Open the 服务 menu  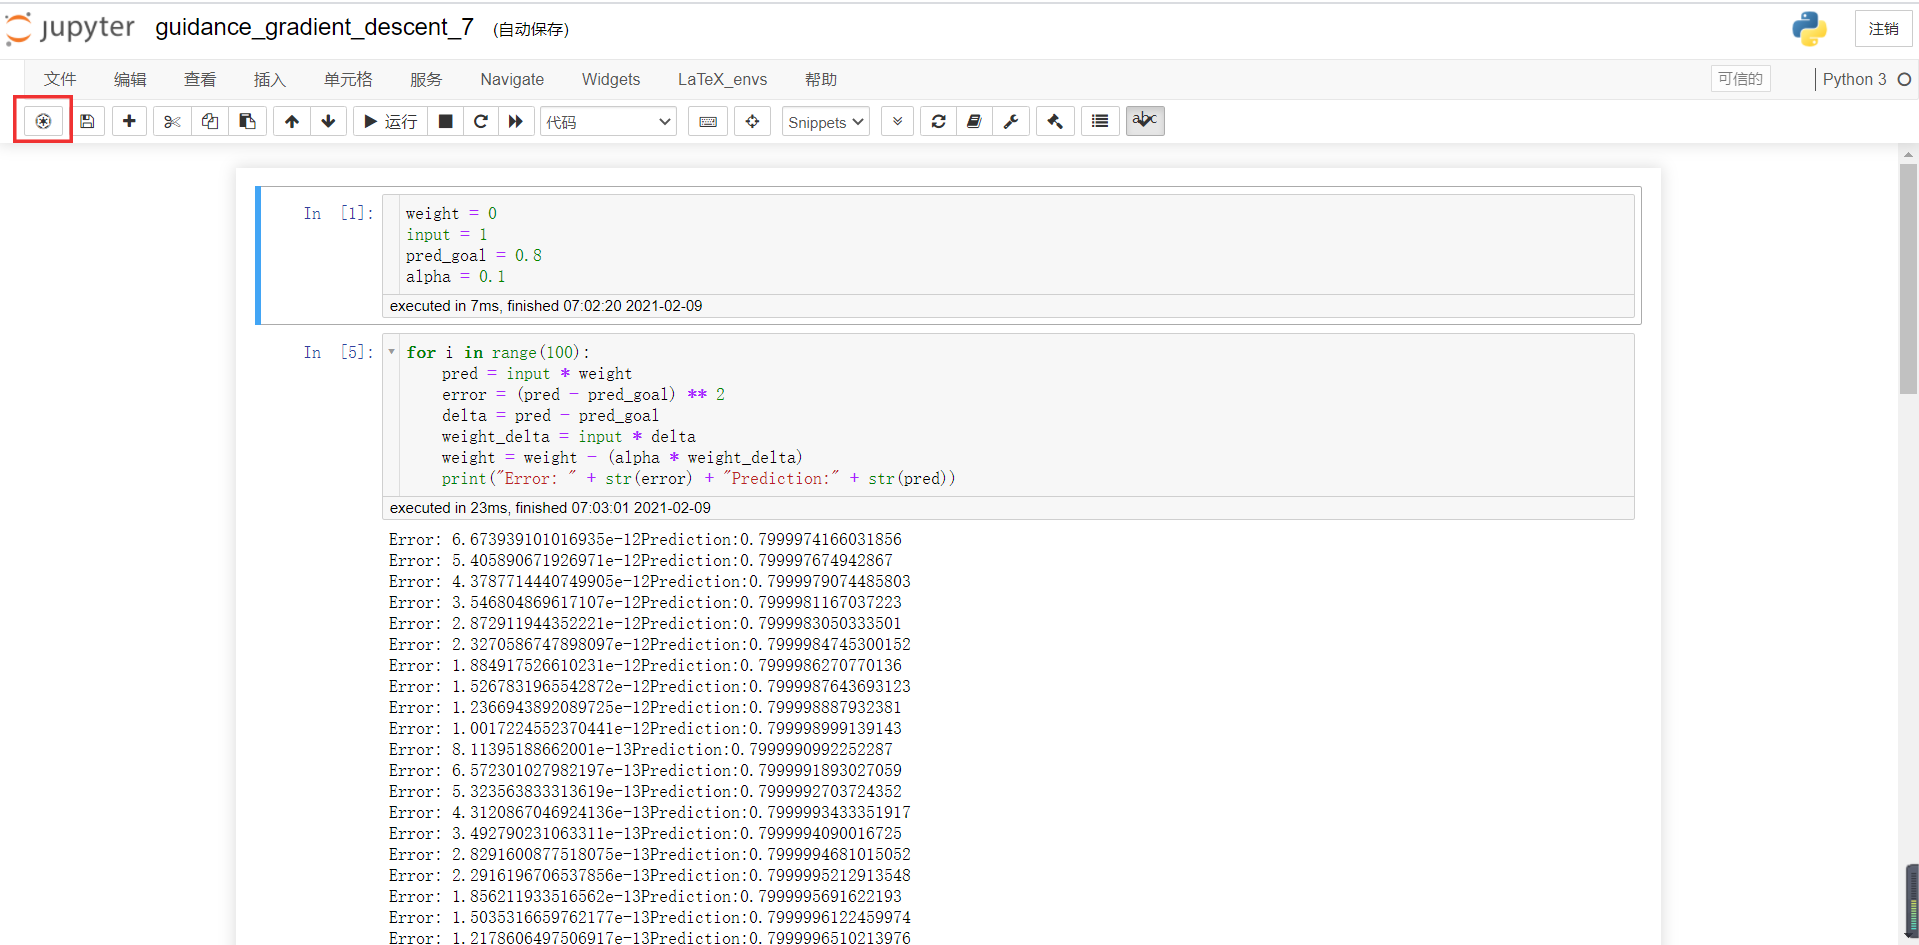point(426,79)
